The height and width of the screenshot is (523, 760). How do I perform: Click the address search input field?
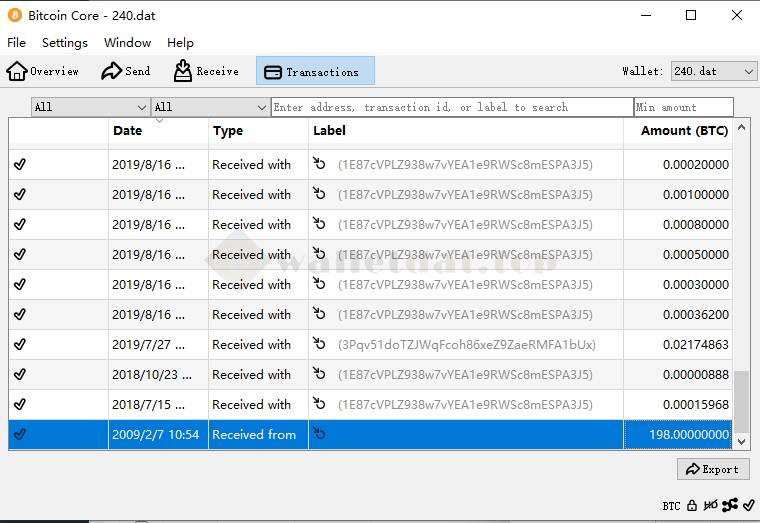451,107
